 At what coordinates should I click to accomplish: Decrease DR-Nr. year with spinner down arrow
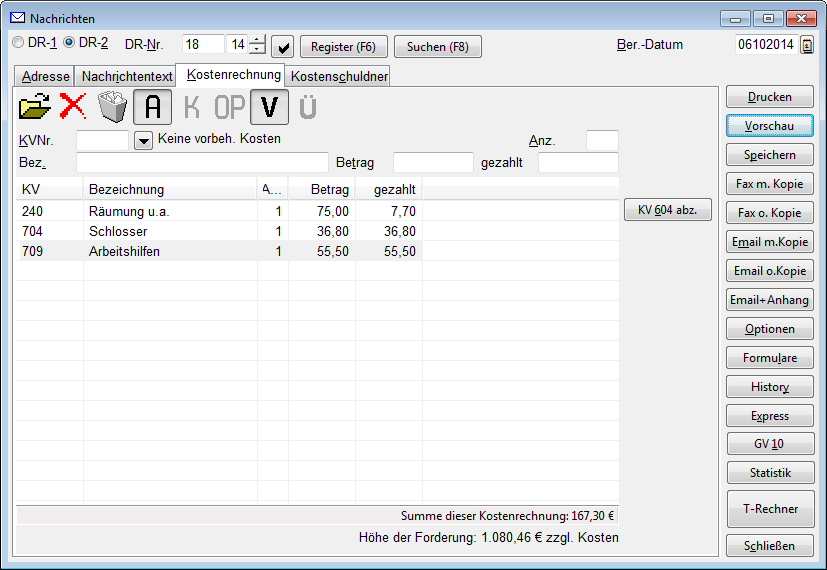point(257,50)
